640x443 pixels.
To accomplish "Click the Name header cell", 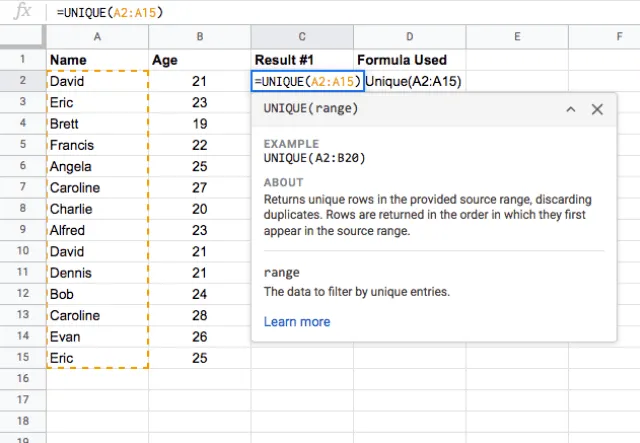I will click(98, 60).
